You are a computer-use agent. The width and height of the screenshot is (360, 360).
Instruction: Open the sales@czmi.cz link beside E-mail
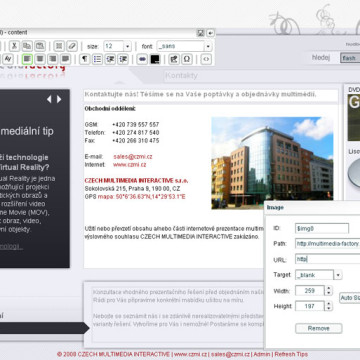pyautogui.click(x=133, y=156)
